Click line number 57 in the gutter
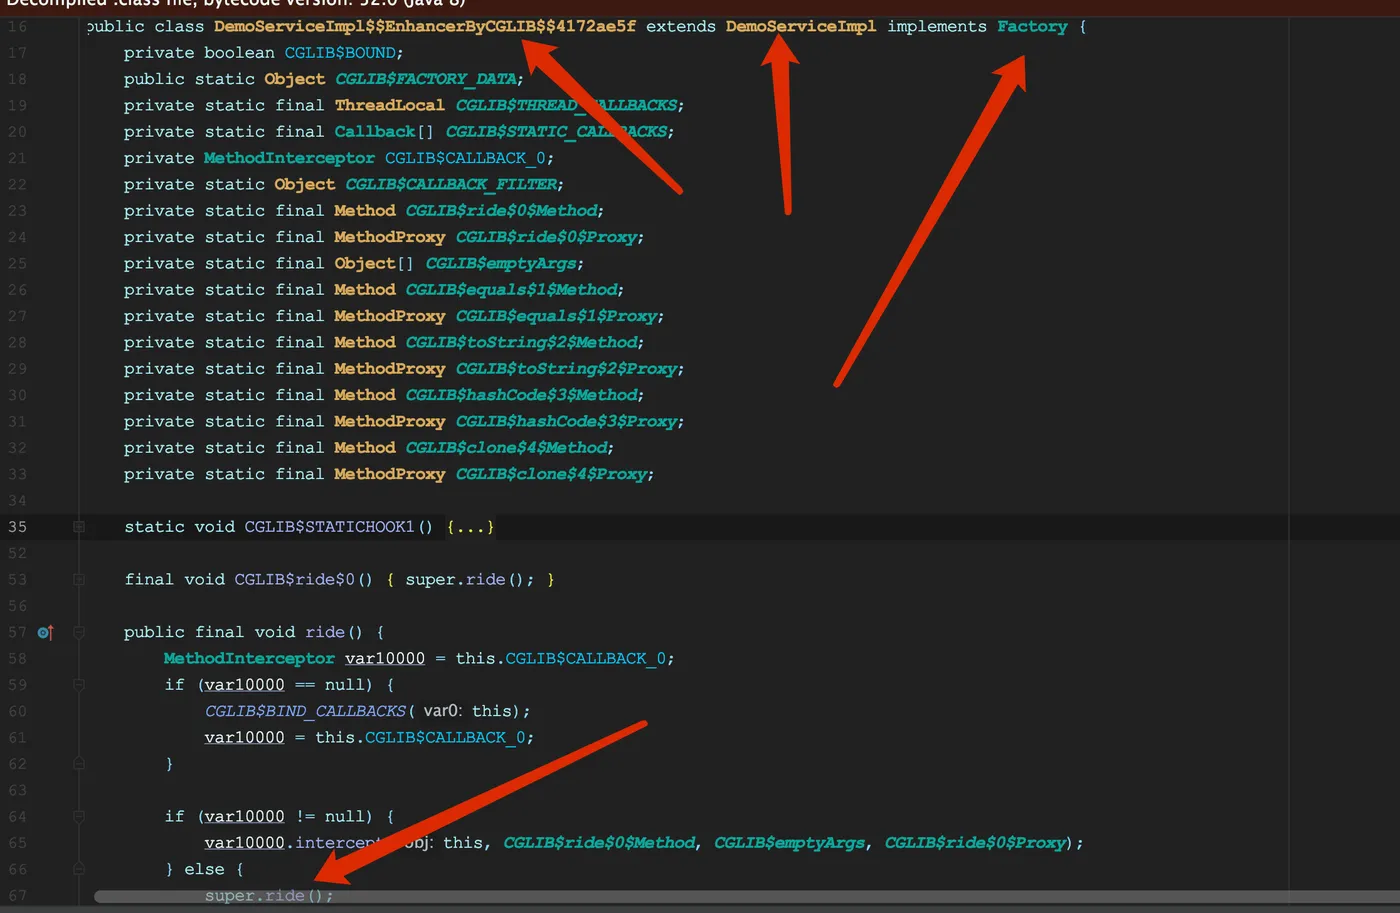Viewport: 1400px width, 913px height. point(18,632)
